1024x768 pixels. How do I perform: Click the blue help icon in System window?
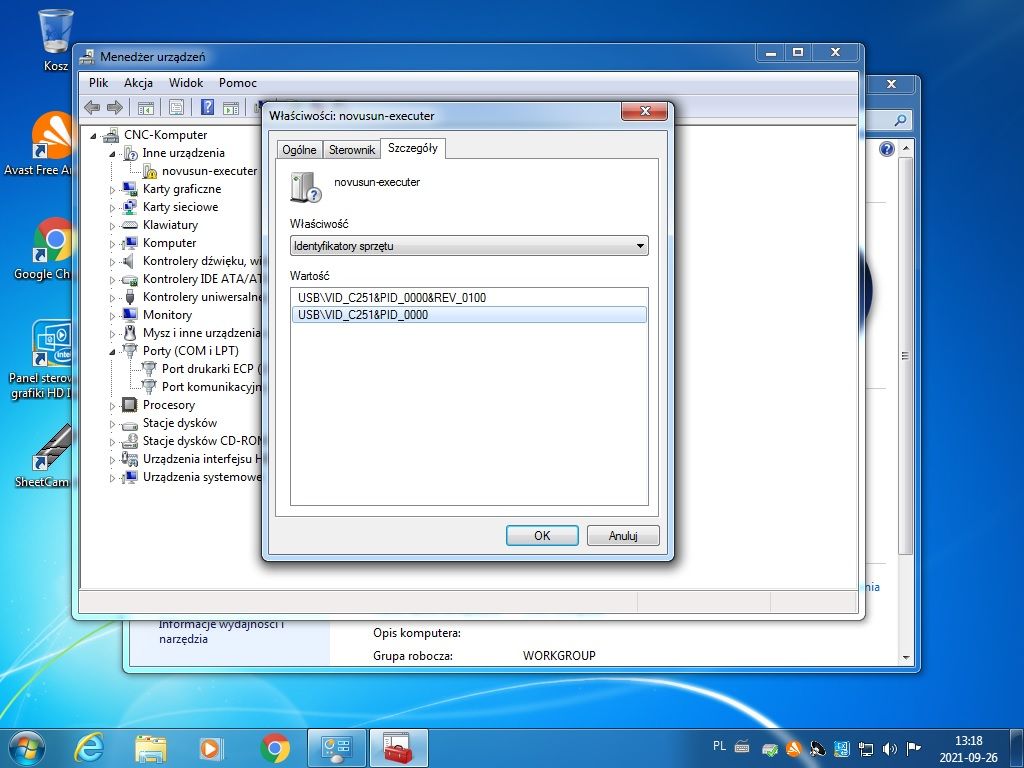tap(886, 149)
